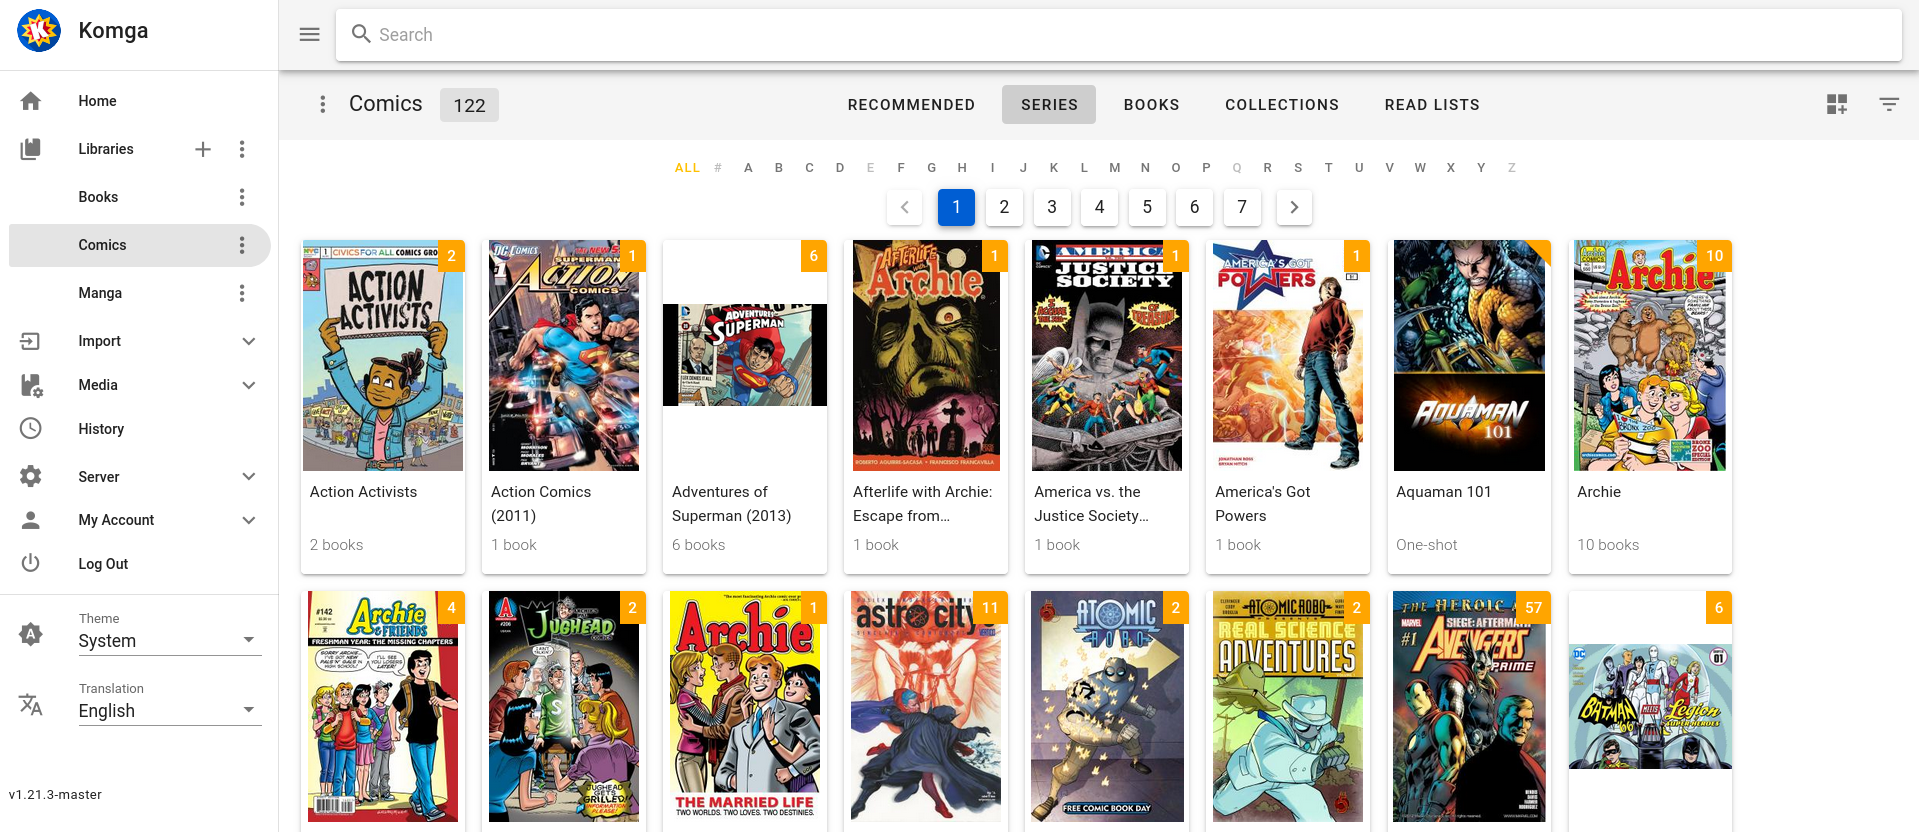Click the Search input field
This screenshot has height=832, width=1919.
[x=1118, y=35]
